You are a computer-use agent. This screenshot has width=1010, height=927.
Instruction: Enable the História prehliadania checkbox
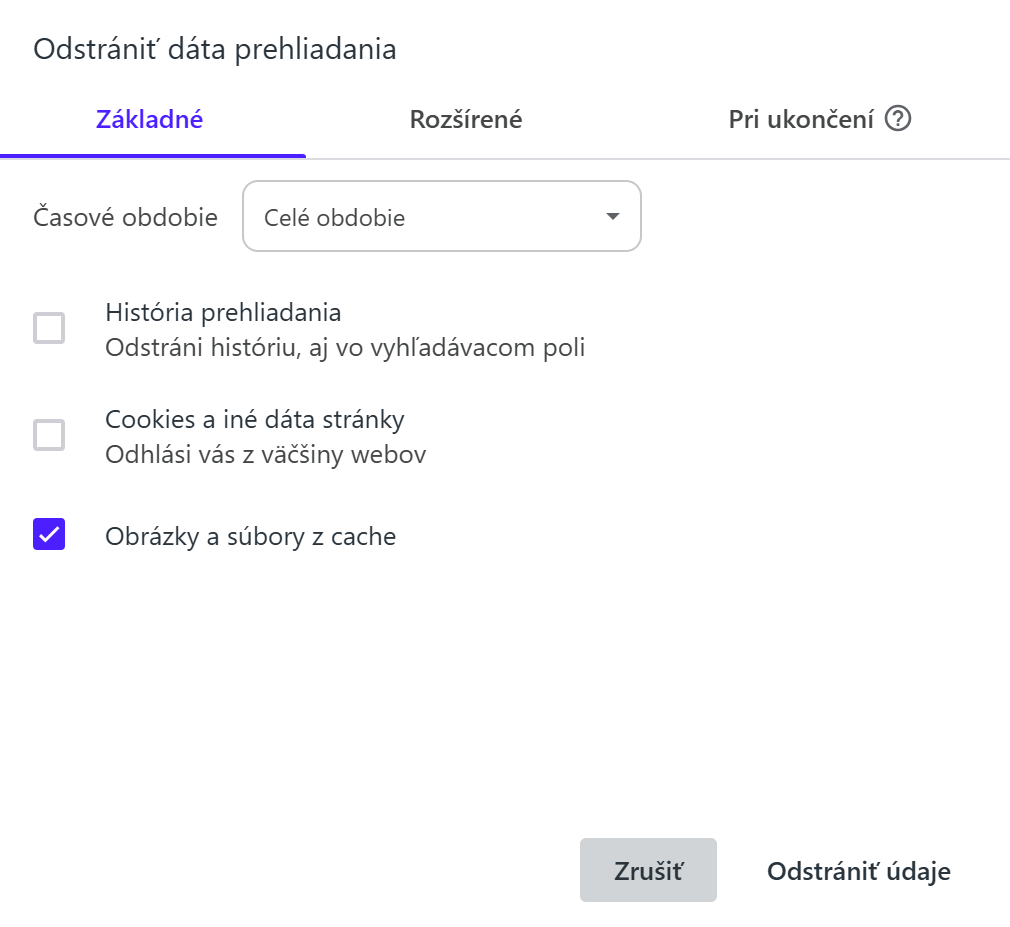(49, 328)
